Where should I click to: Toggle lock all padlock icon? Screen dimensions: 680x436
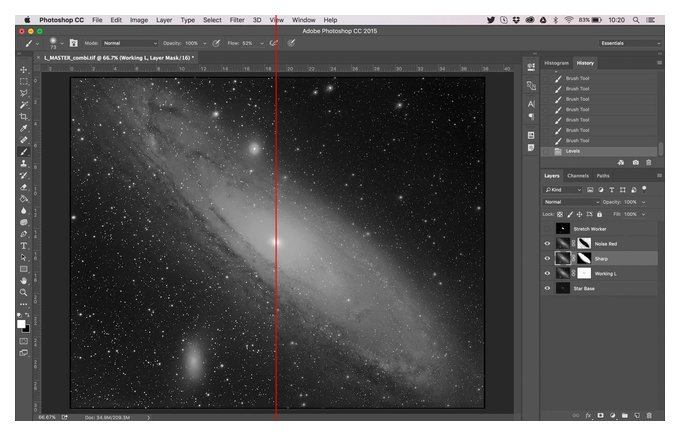[x=599, y=214]
